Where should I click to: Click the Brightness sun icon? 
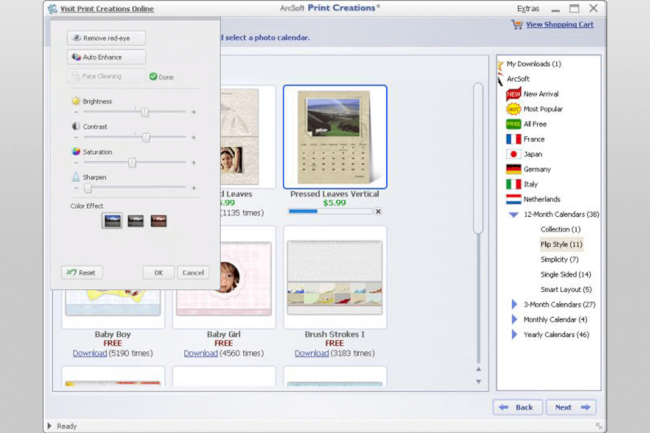coord(76,101)
